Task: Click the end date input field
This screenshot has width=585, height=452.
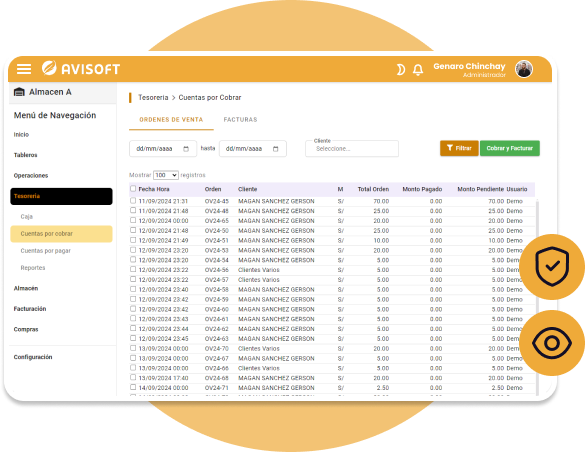Action: tap(253, 148)
